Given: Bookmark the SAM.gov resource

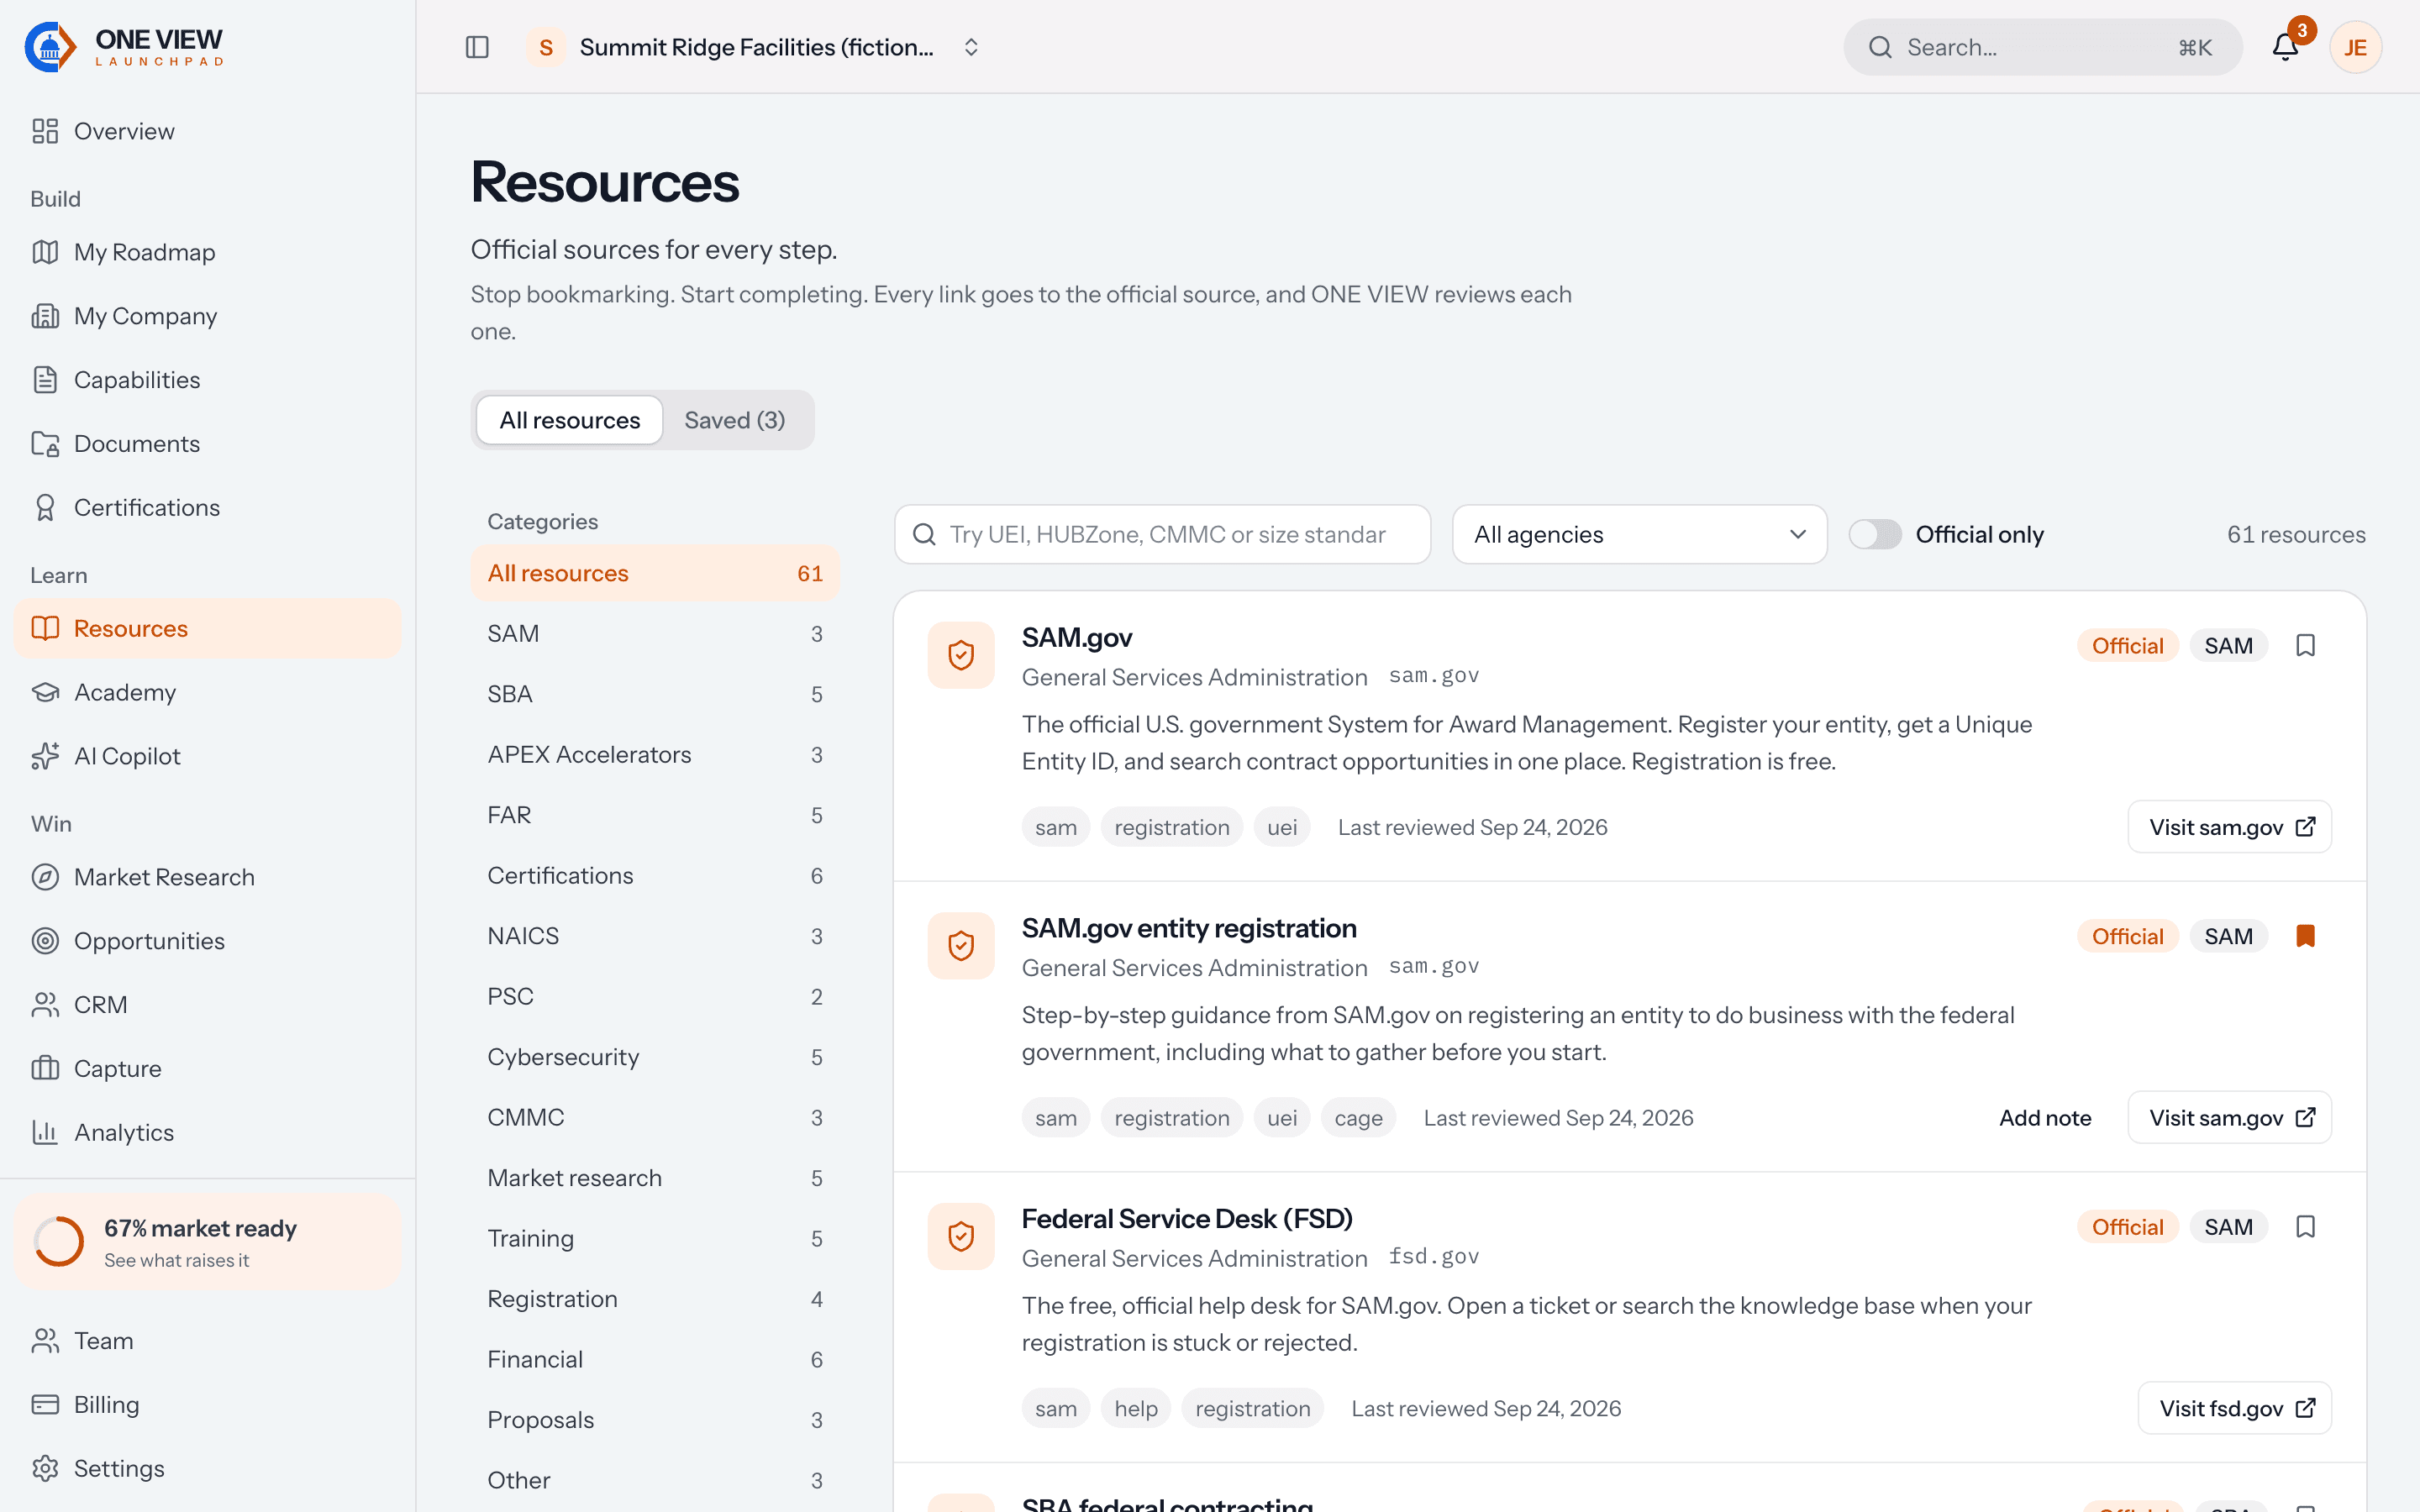Looking at the screenshot, I should 2305,646.
